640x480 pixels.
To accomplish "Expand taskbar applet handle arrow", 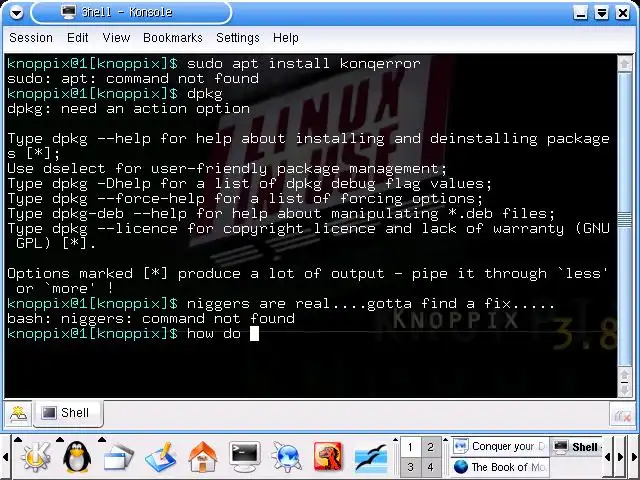I will (446, 440).
